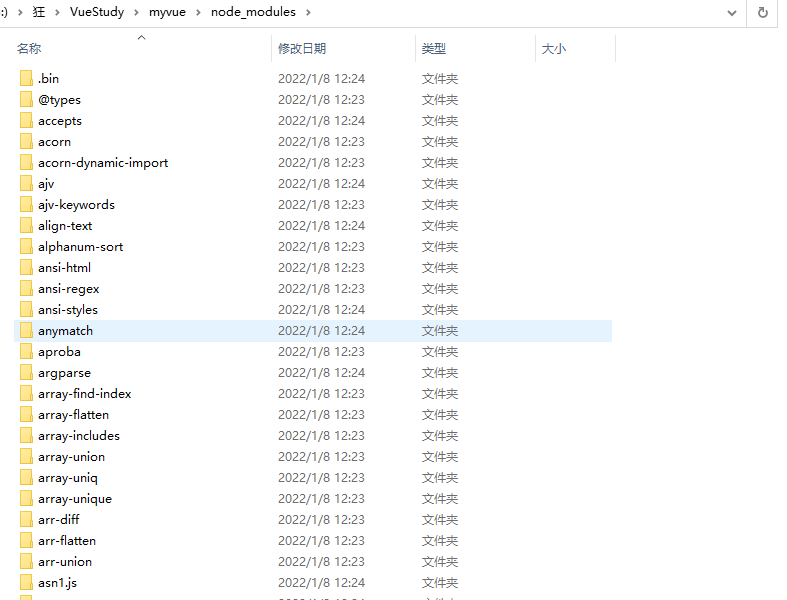Select the acorn-dynamic-import folder name
Image resolution: width=787 pixels, height=600 pixels.
[x=103, y=163]
